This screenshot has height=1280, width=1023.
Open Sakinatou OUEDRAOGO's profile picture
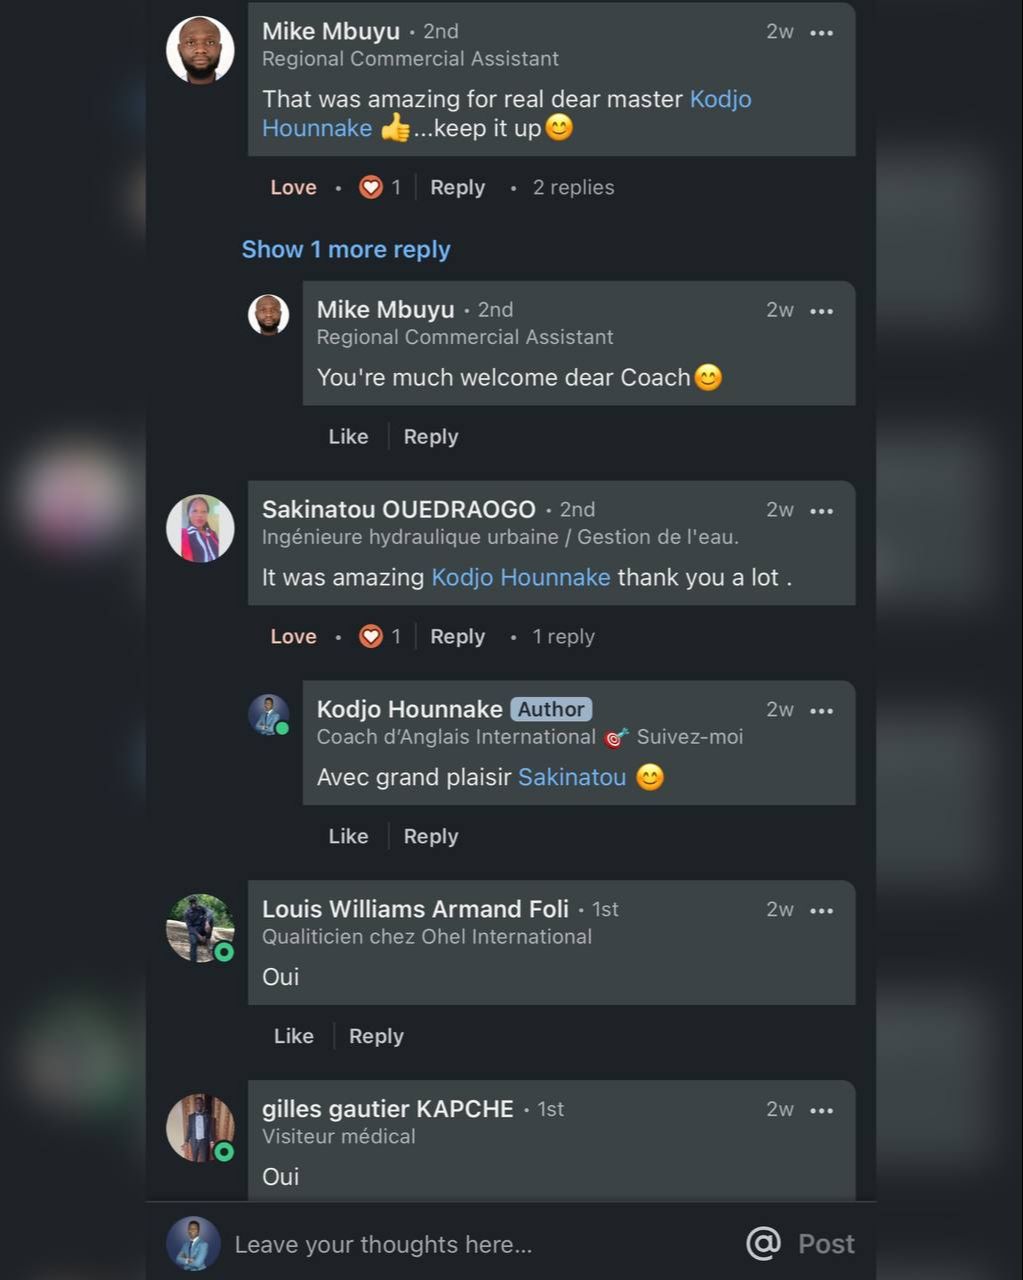tap(200, 528)
